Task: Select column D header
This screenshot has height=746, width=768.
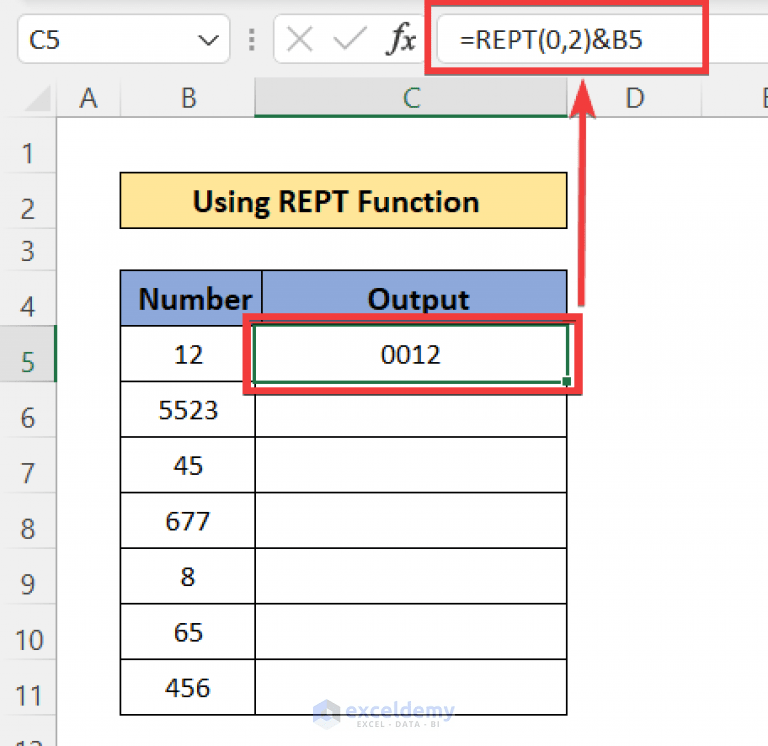Action: click(x=635, y=97)
